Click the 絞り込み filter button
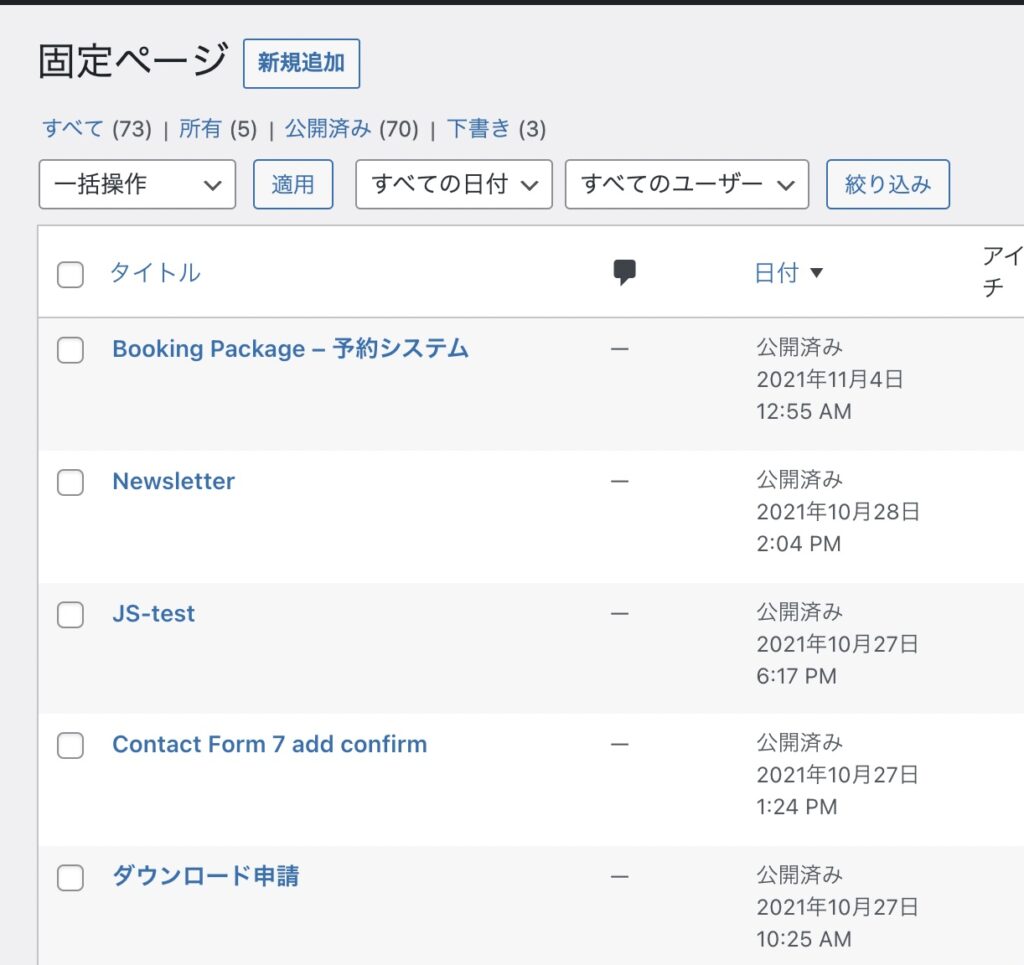This screenshot has width=1024, height=965. point(887,184)
